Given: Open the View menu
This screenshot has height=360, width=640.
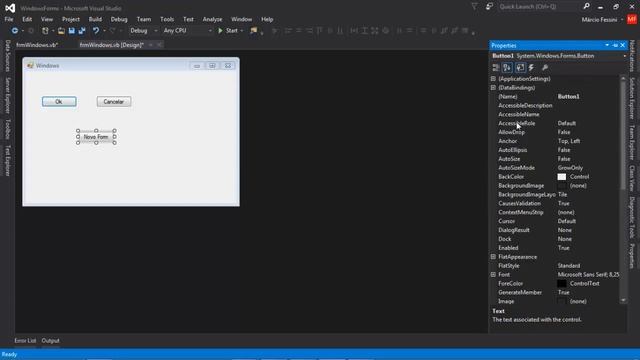Looking at the screenshot, I should (x=47, y=19).
